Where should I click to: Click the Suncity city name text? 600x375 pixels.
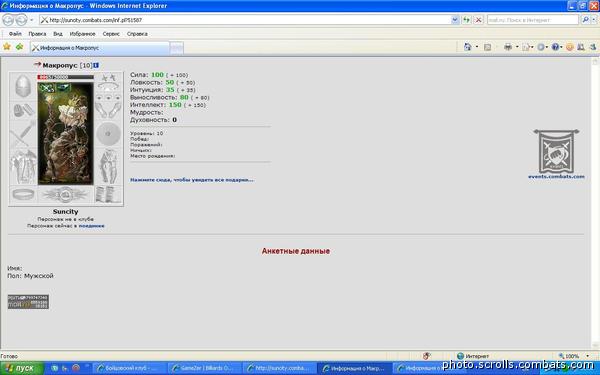tap(65, 212)
